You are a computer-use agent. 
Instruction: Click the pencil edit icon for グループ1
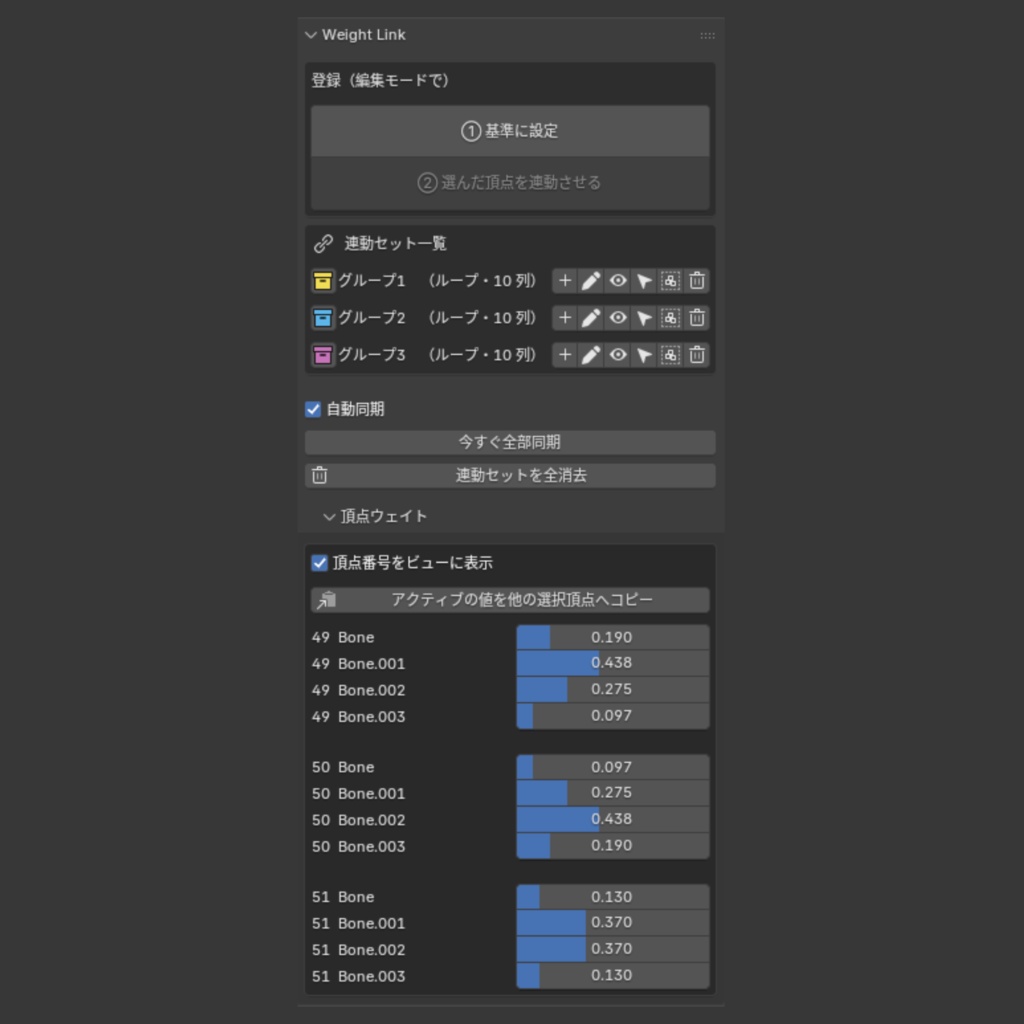click(591, 281)
